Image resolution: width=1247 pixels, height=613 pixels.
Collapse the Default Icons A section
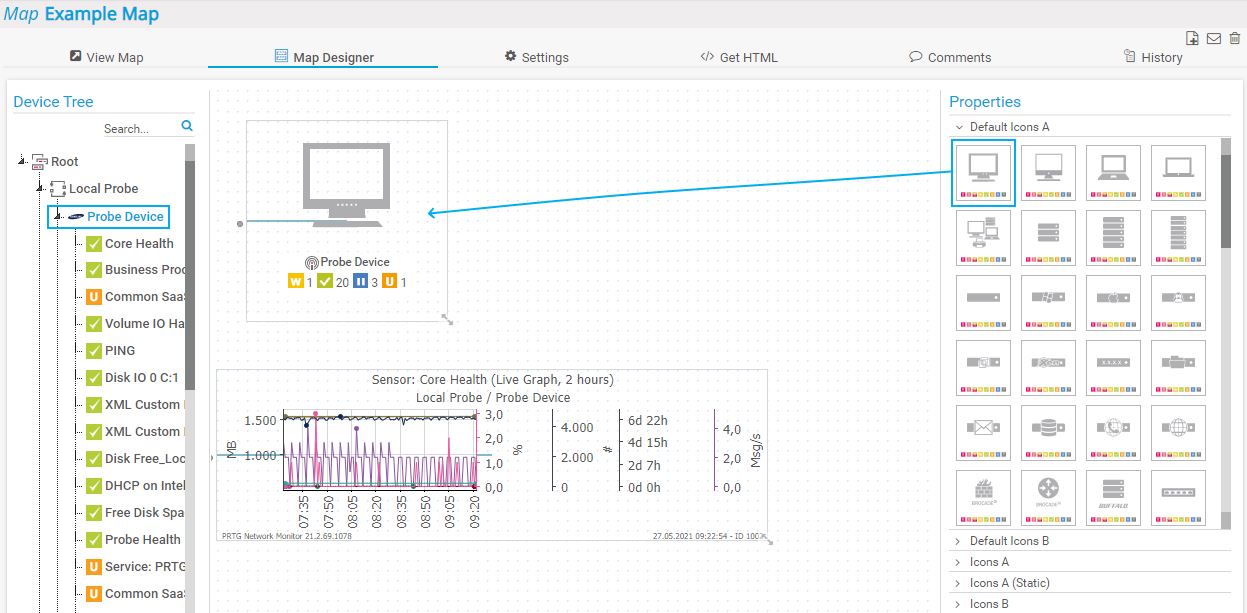[959, 127]
